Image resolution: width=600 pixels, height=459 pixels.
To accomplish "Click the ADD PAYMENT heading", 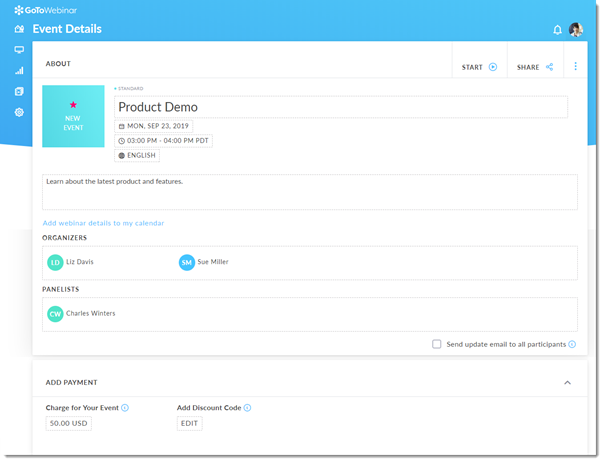I will [72, 382].
